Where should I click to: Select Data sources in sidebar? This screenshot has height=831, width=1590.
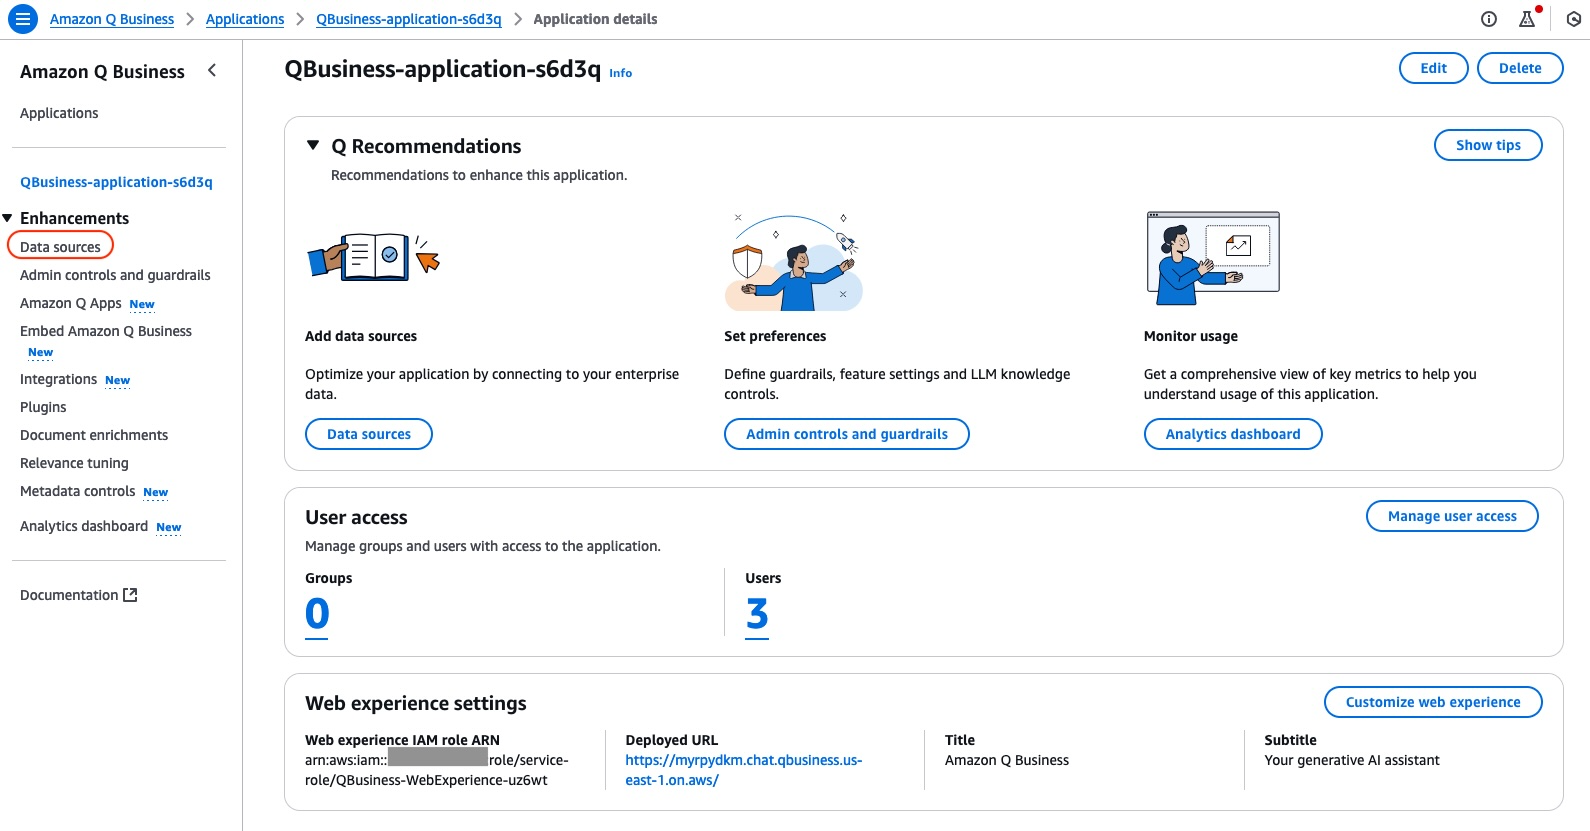pos(60,247)
